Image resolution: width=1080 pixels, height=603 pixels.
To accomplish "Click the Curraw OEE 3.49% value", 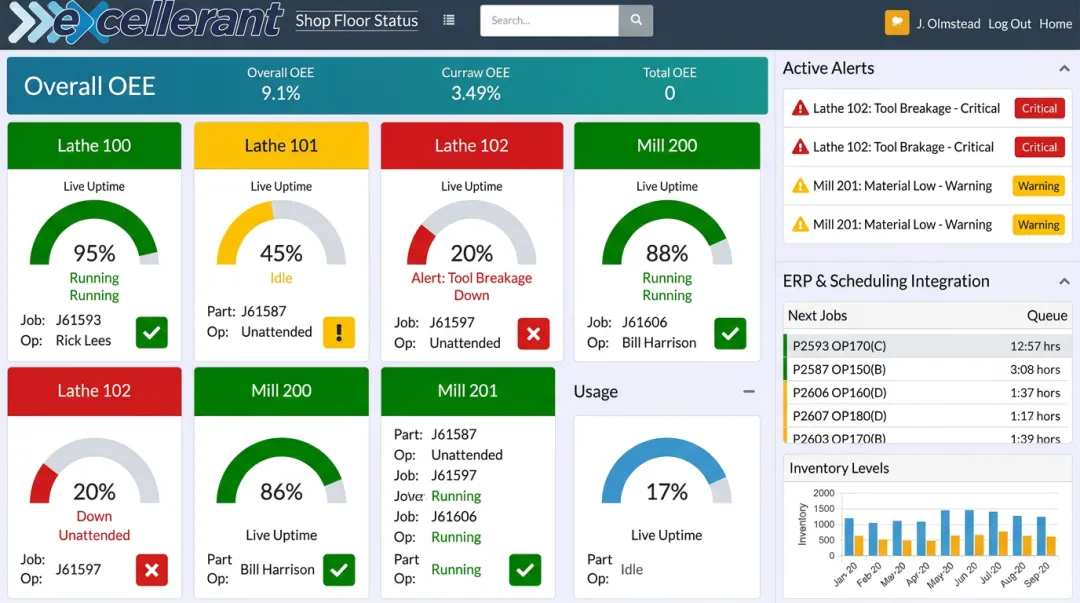I will click(x=475, y=93).
